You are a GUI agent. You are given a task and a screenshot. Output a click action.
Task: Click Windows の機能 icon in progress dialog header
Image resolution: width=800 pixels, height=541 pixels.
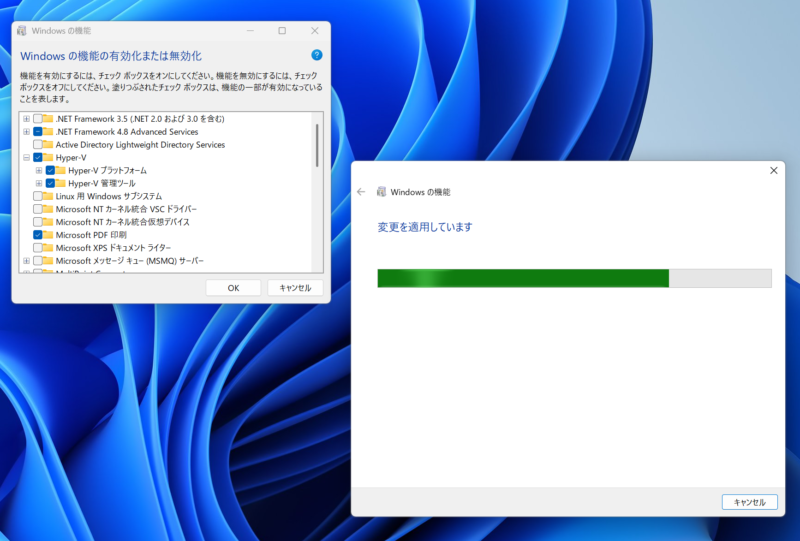[x=381, y=192]
